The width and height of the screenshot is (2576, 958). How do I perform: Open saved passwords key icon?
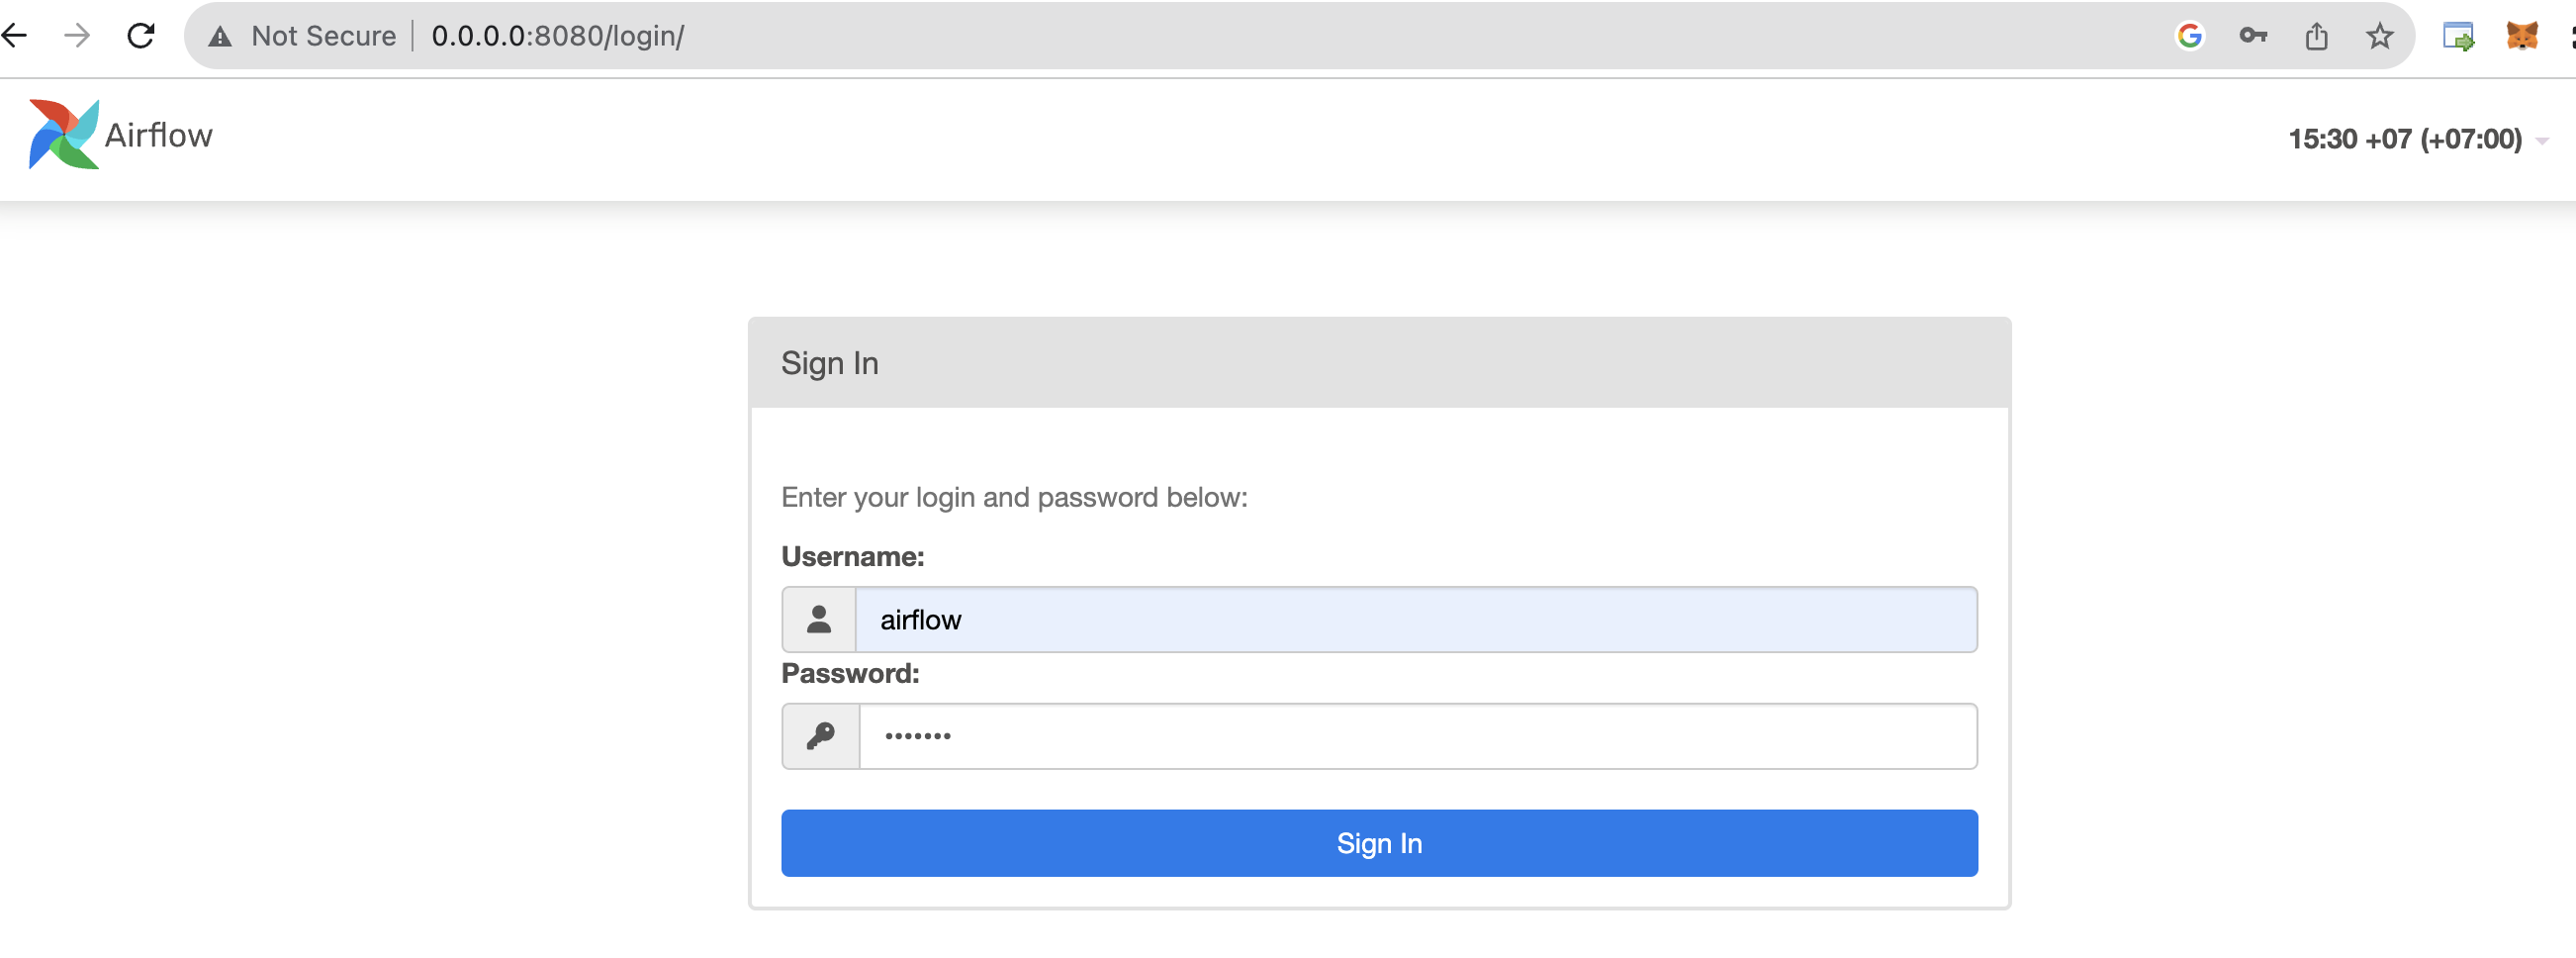pos(2253,36)
